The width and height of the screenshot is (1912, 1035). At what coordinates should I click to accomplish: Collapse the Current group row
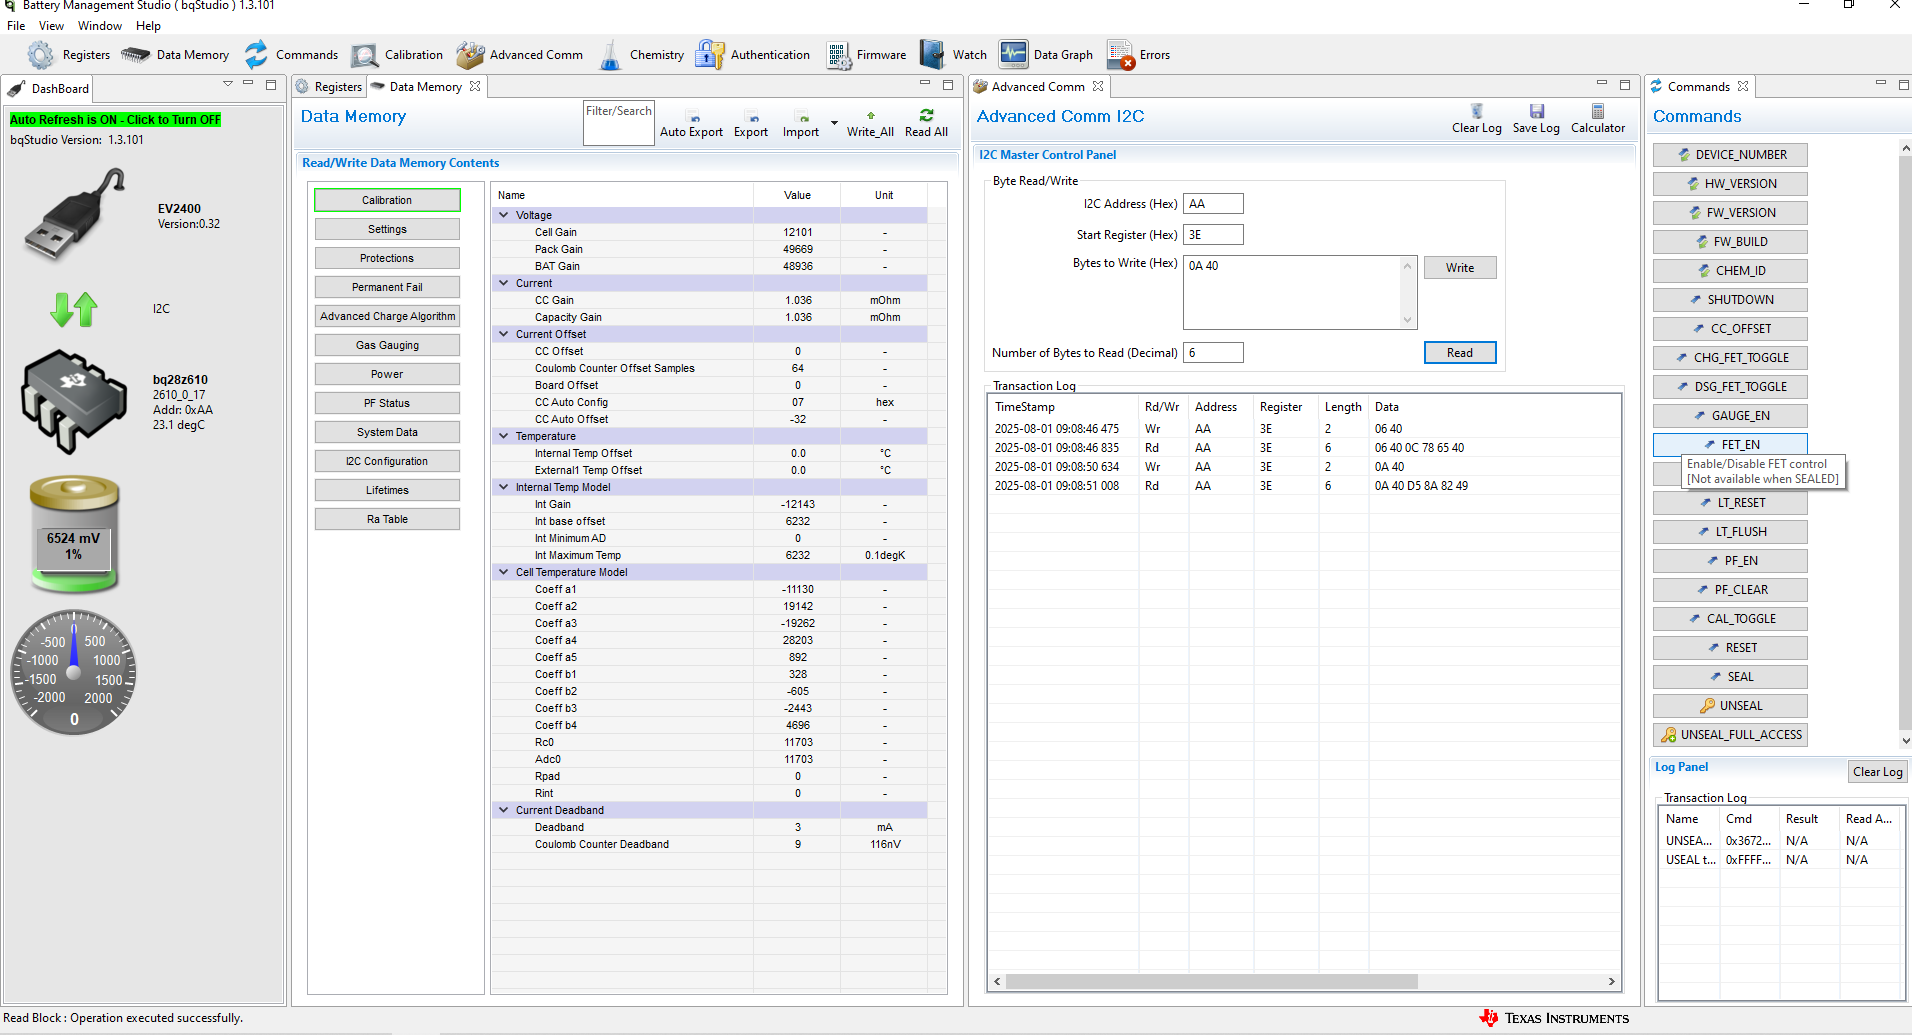[504, 283]
